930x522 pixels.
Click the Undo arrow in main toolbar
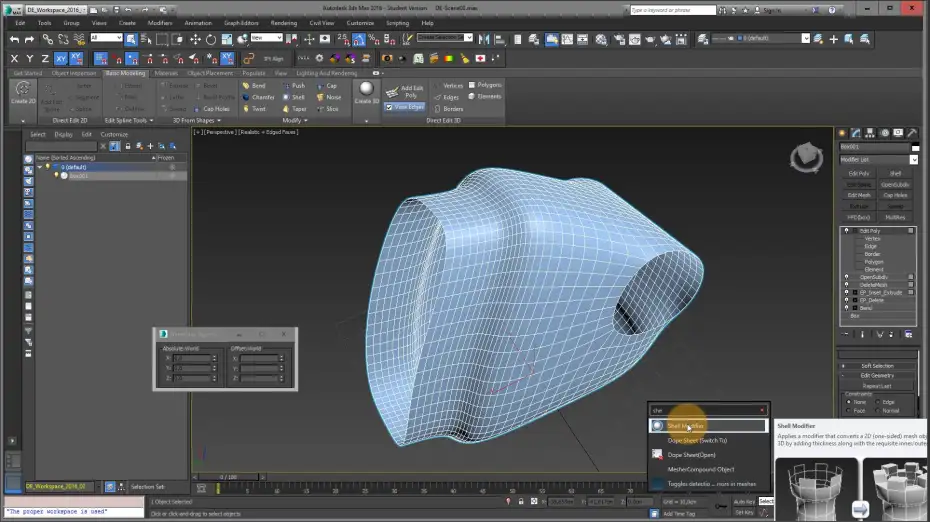14,39
